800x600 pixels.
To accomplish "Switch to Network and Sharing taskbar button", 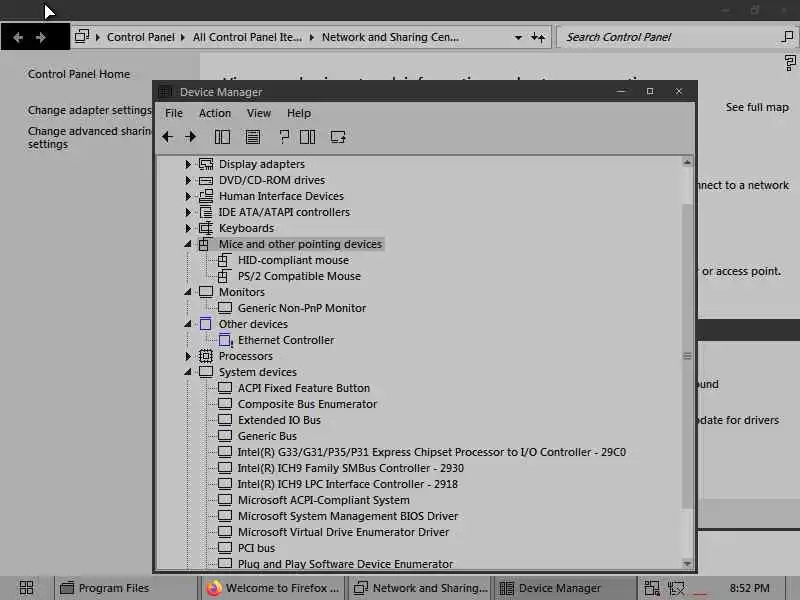I will (x=418, y=588).
